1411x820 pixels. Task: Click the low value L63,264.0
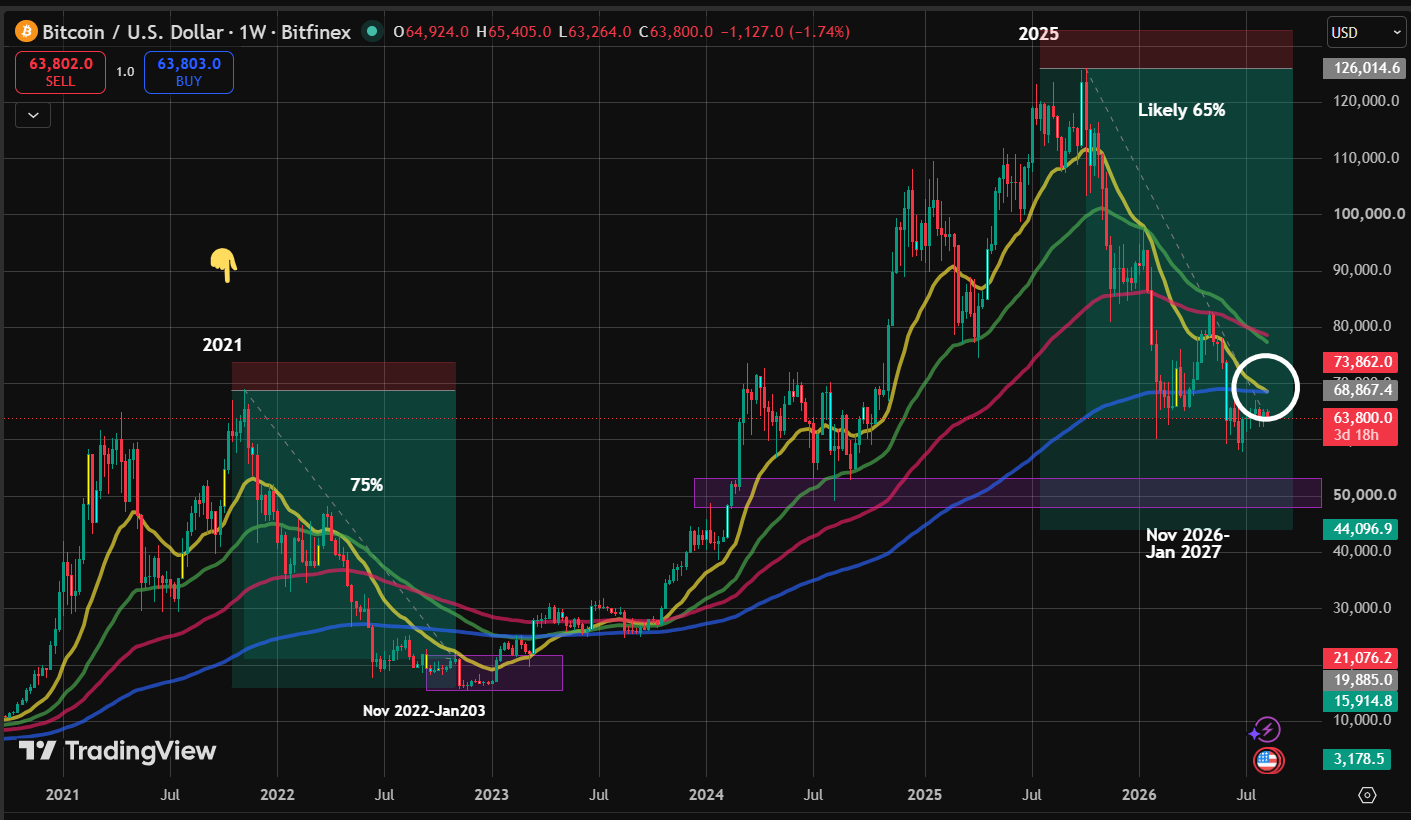(x=594, y=32)
